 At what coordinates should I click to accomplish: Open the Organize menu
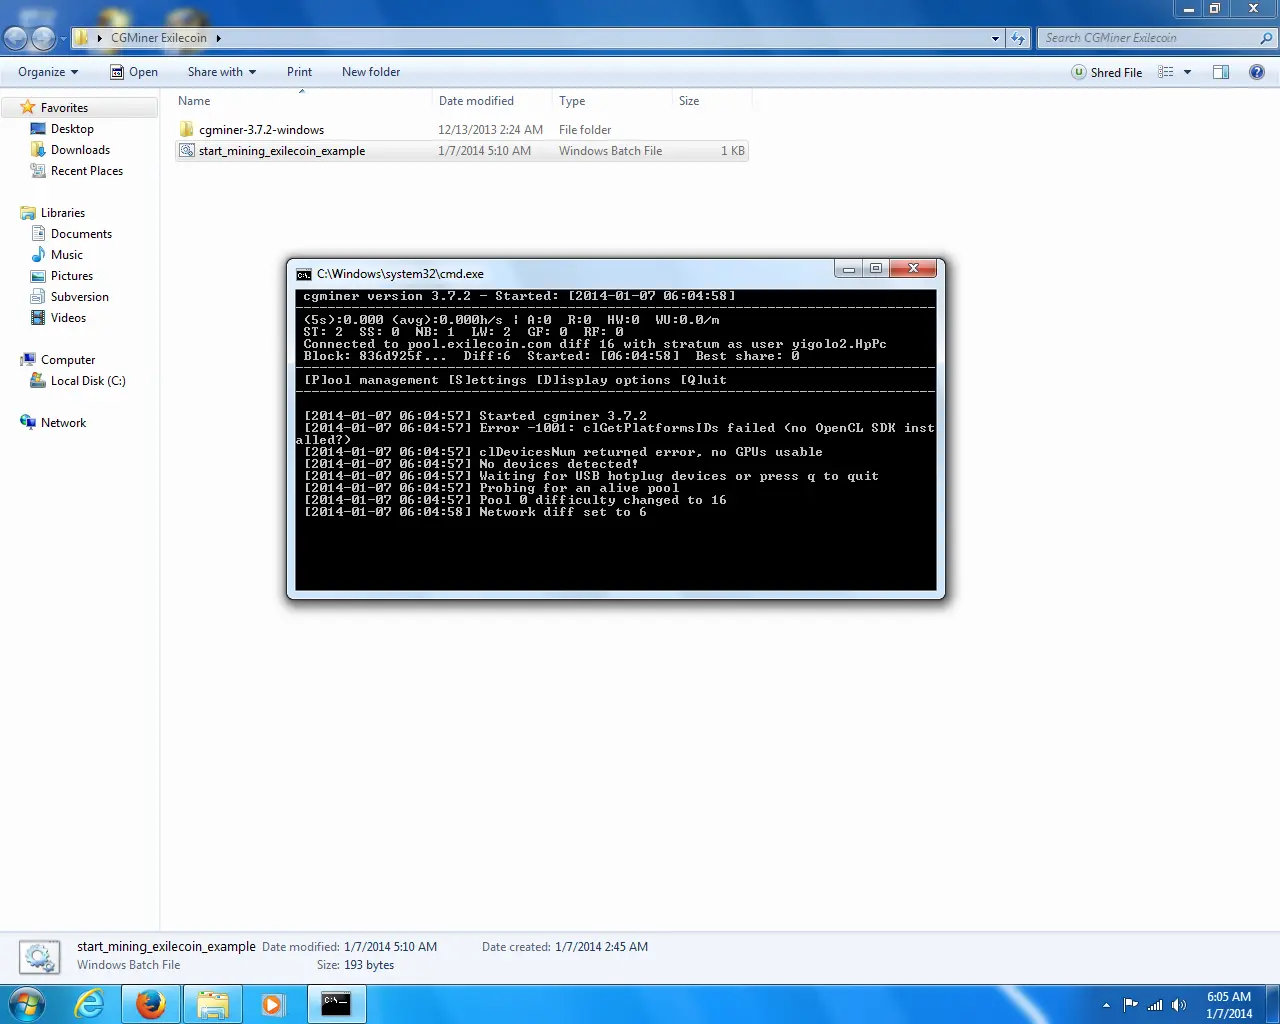[48, 72]
